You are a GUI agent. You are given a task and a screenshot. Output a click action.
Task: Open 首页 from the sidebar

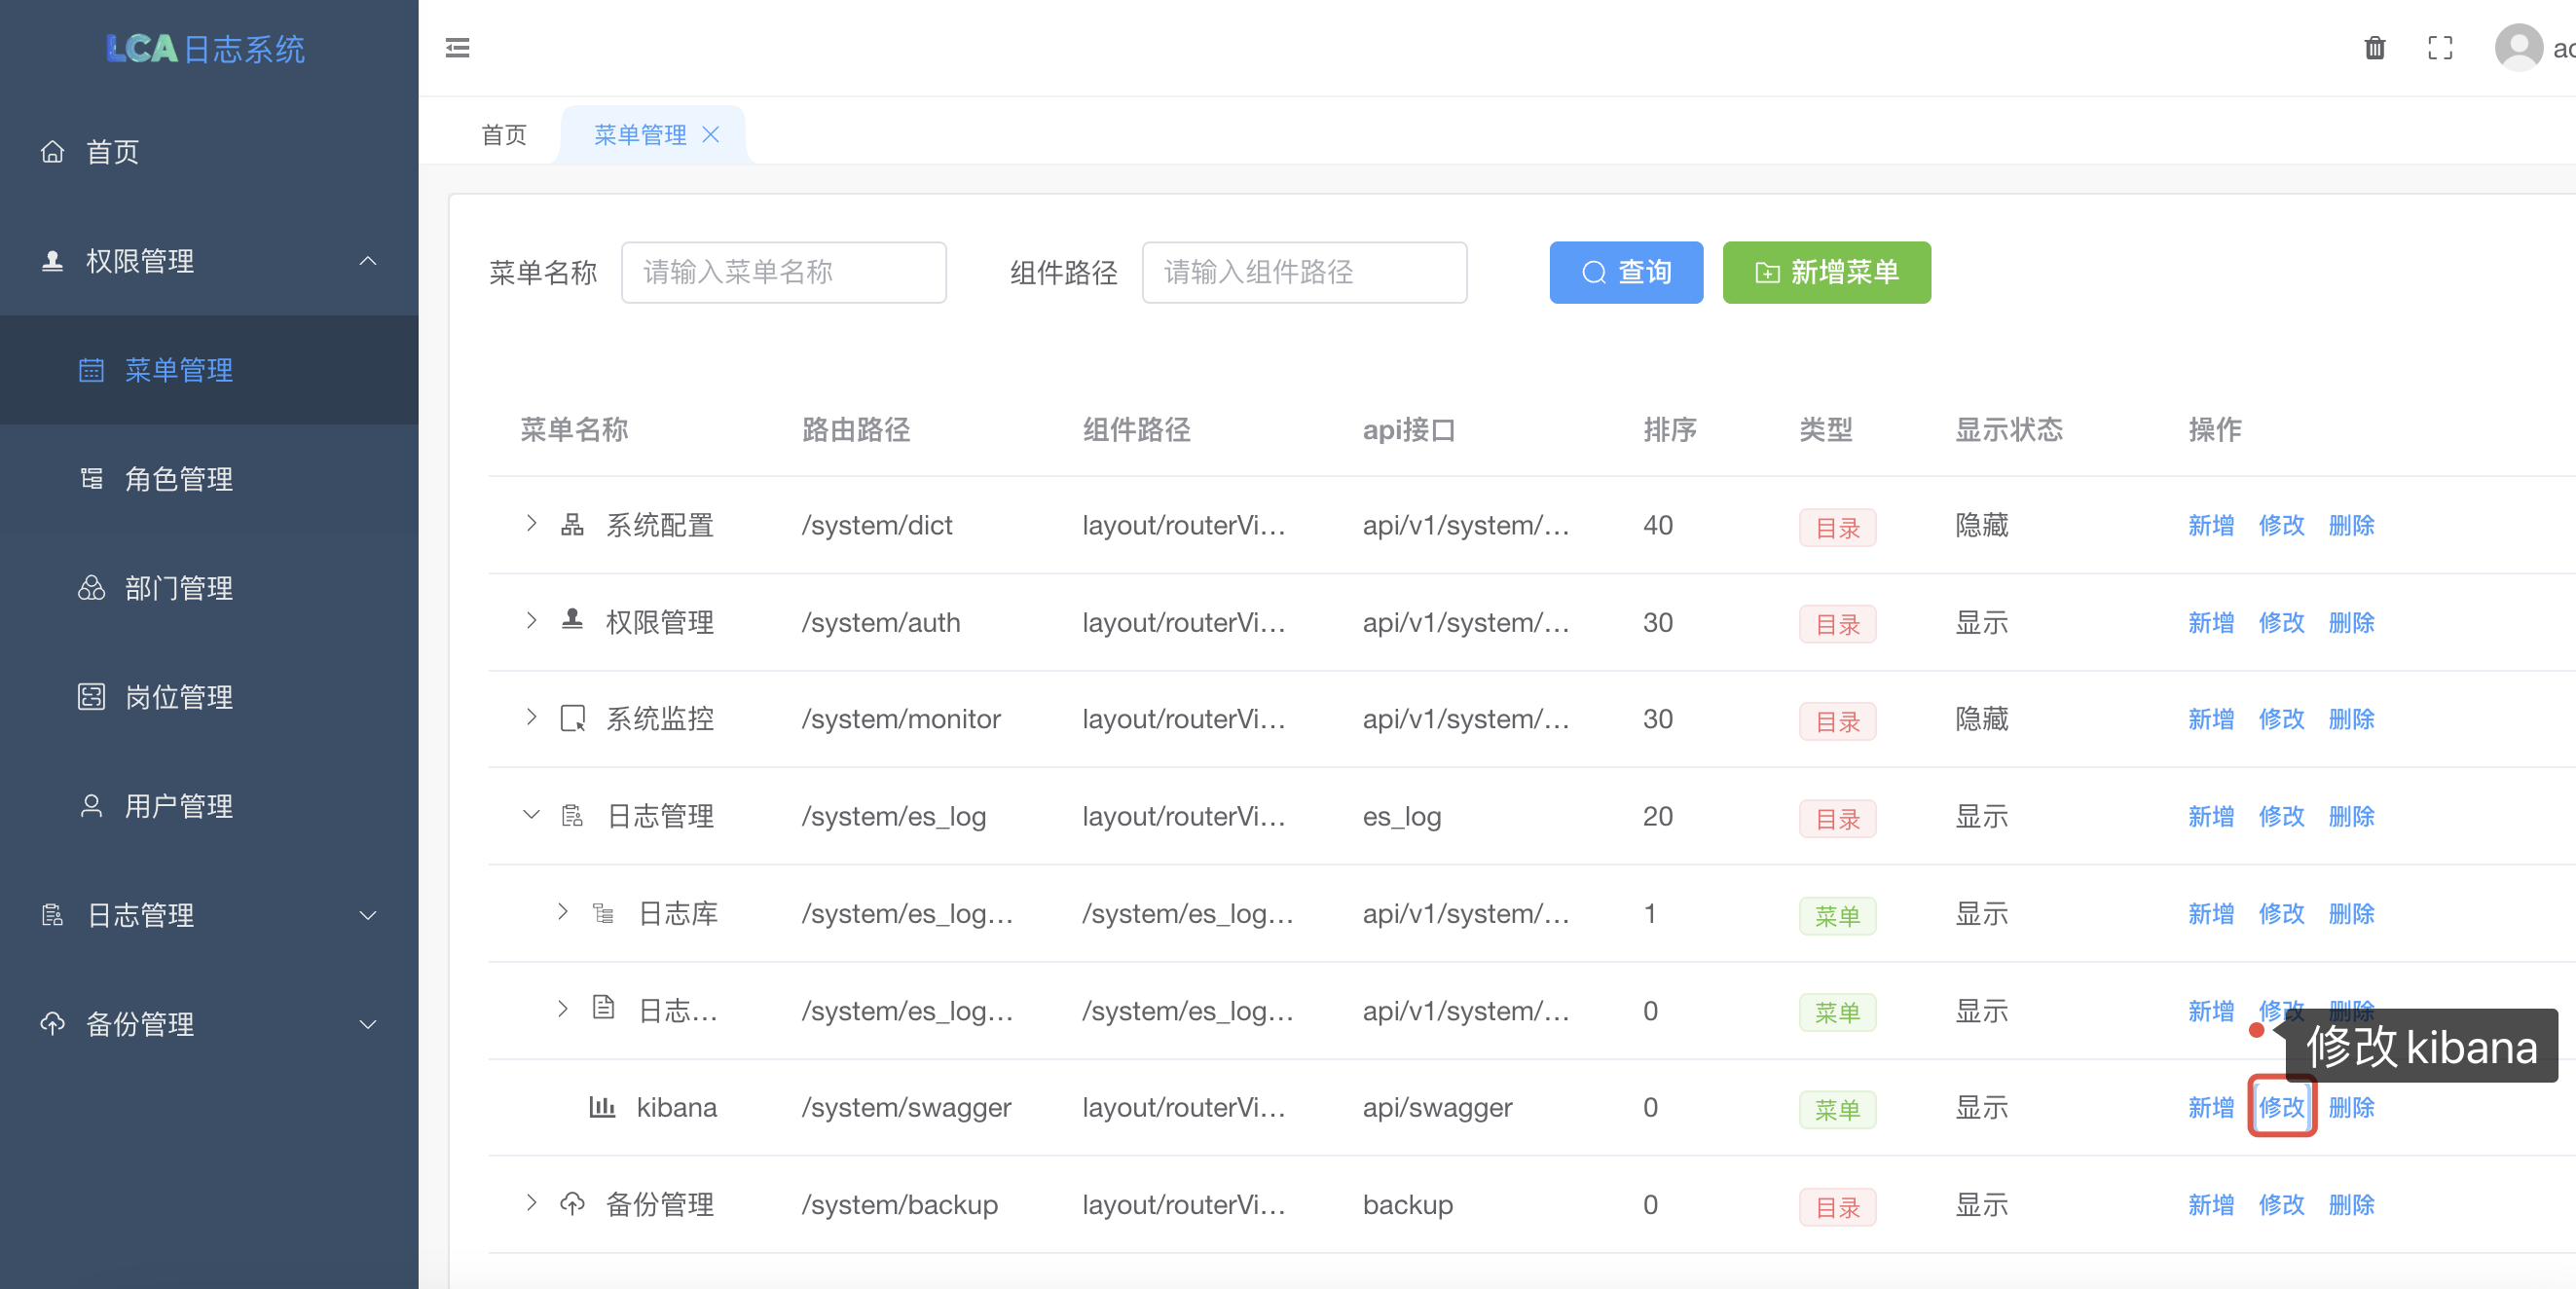point(112,152)
